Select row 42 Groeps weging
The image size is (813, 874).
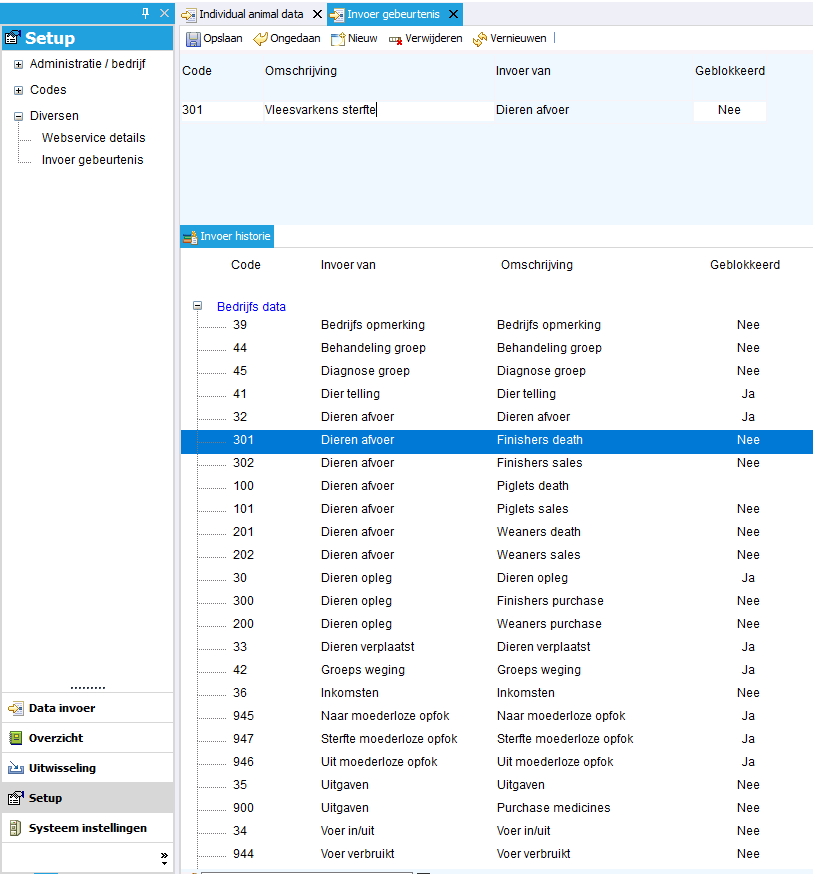496,670
